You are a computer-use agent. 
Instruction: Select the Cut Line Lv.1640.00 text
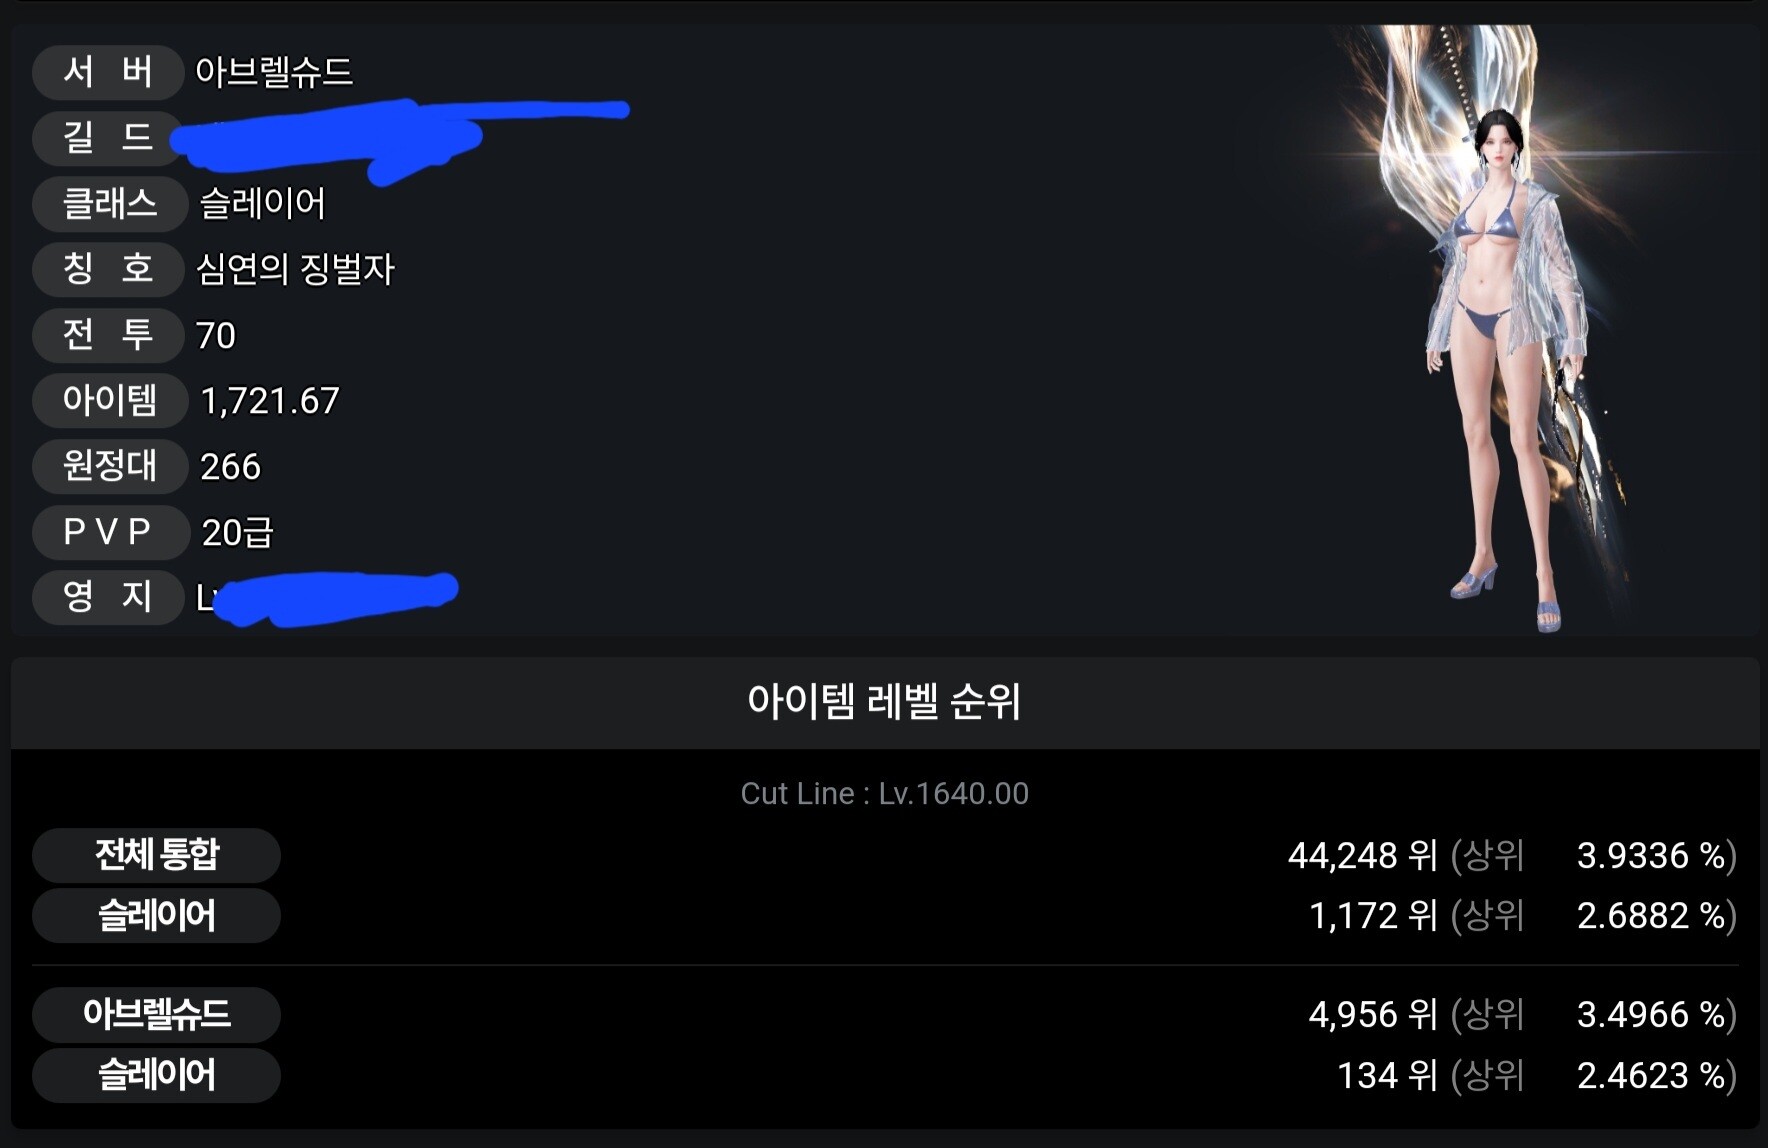tap(884, 794)
